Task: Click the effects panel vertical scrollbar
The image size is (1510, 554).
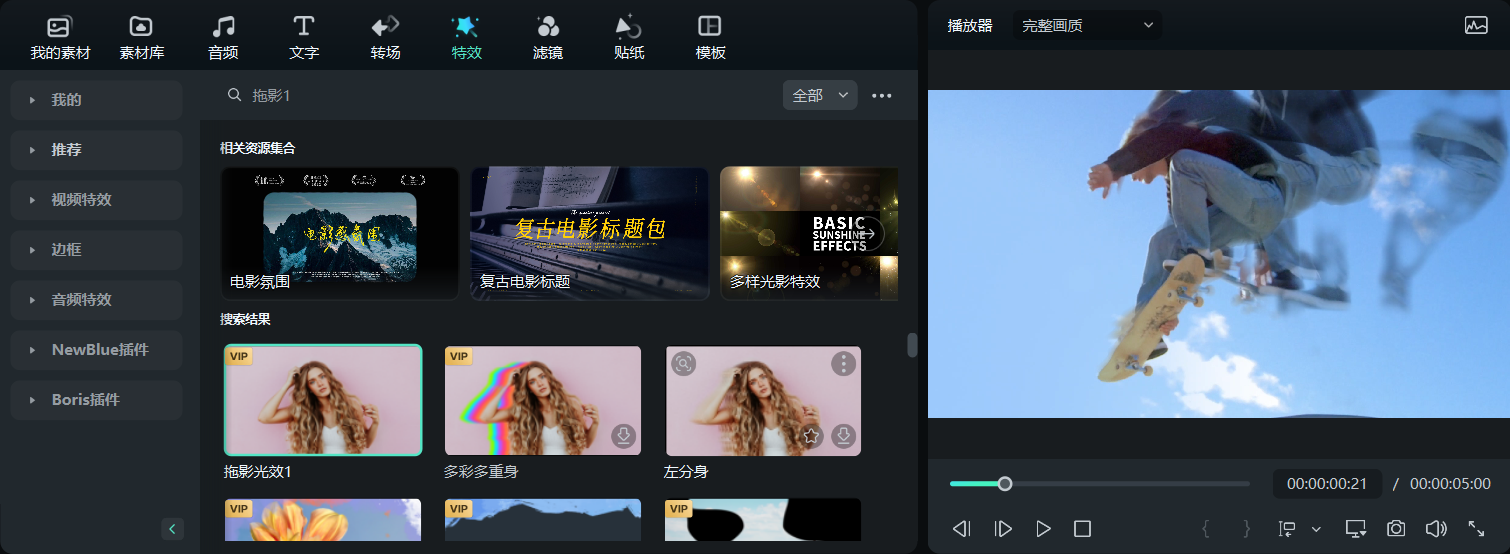Action: click(912, 345)
